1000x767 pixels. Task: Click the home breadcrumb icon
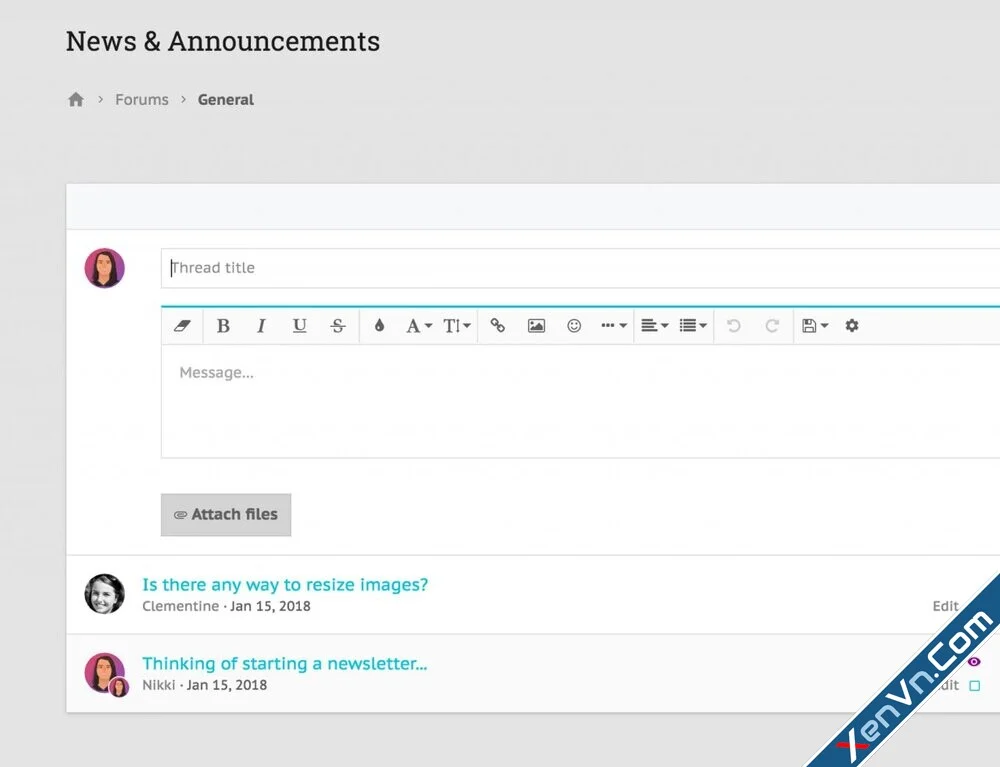click(76, 100)
